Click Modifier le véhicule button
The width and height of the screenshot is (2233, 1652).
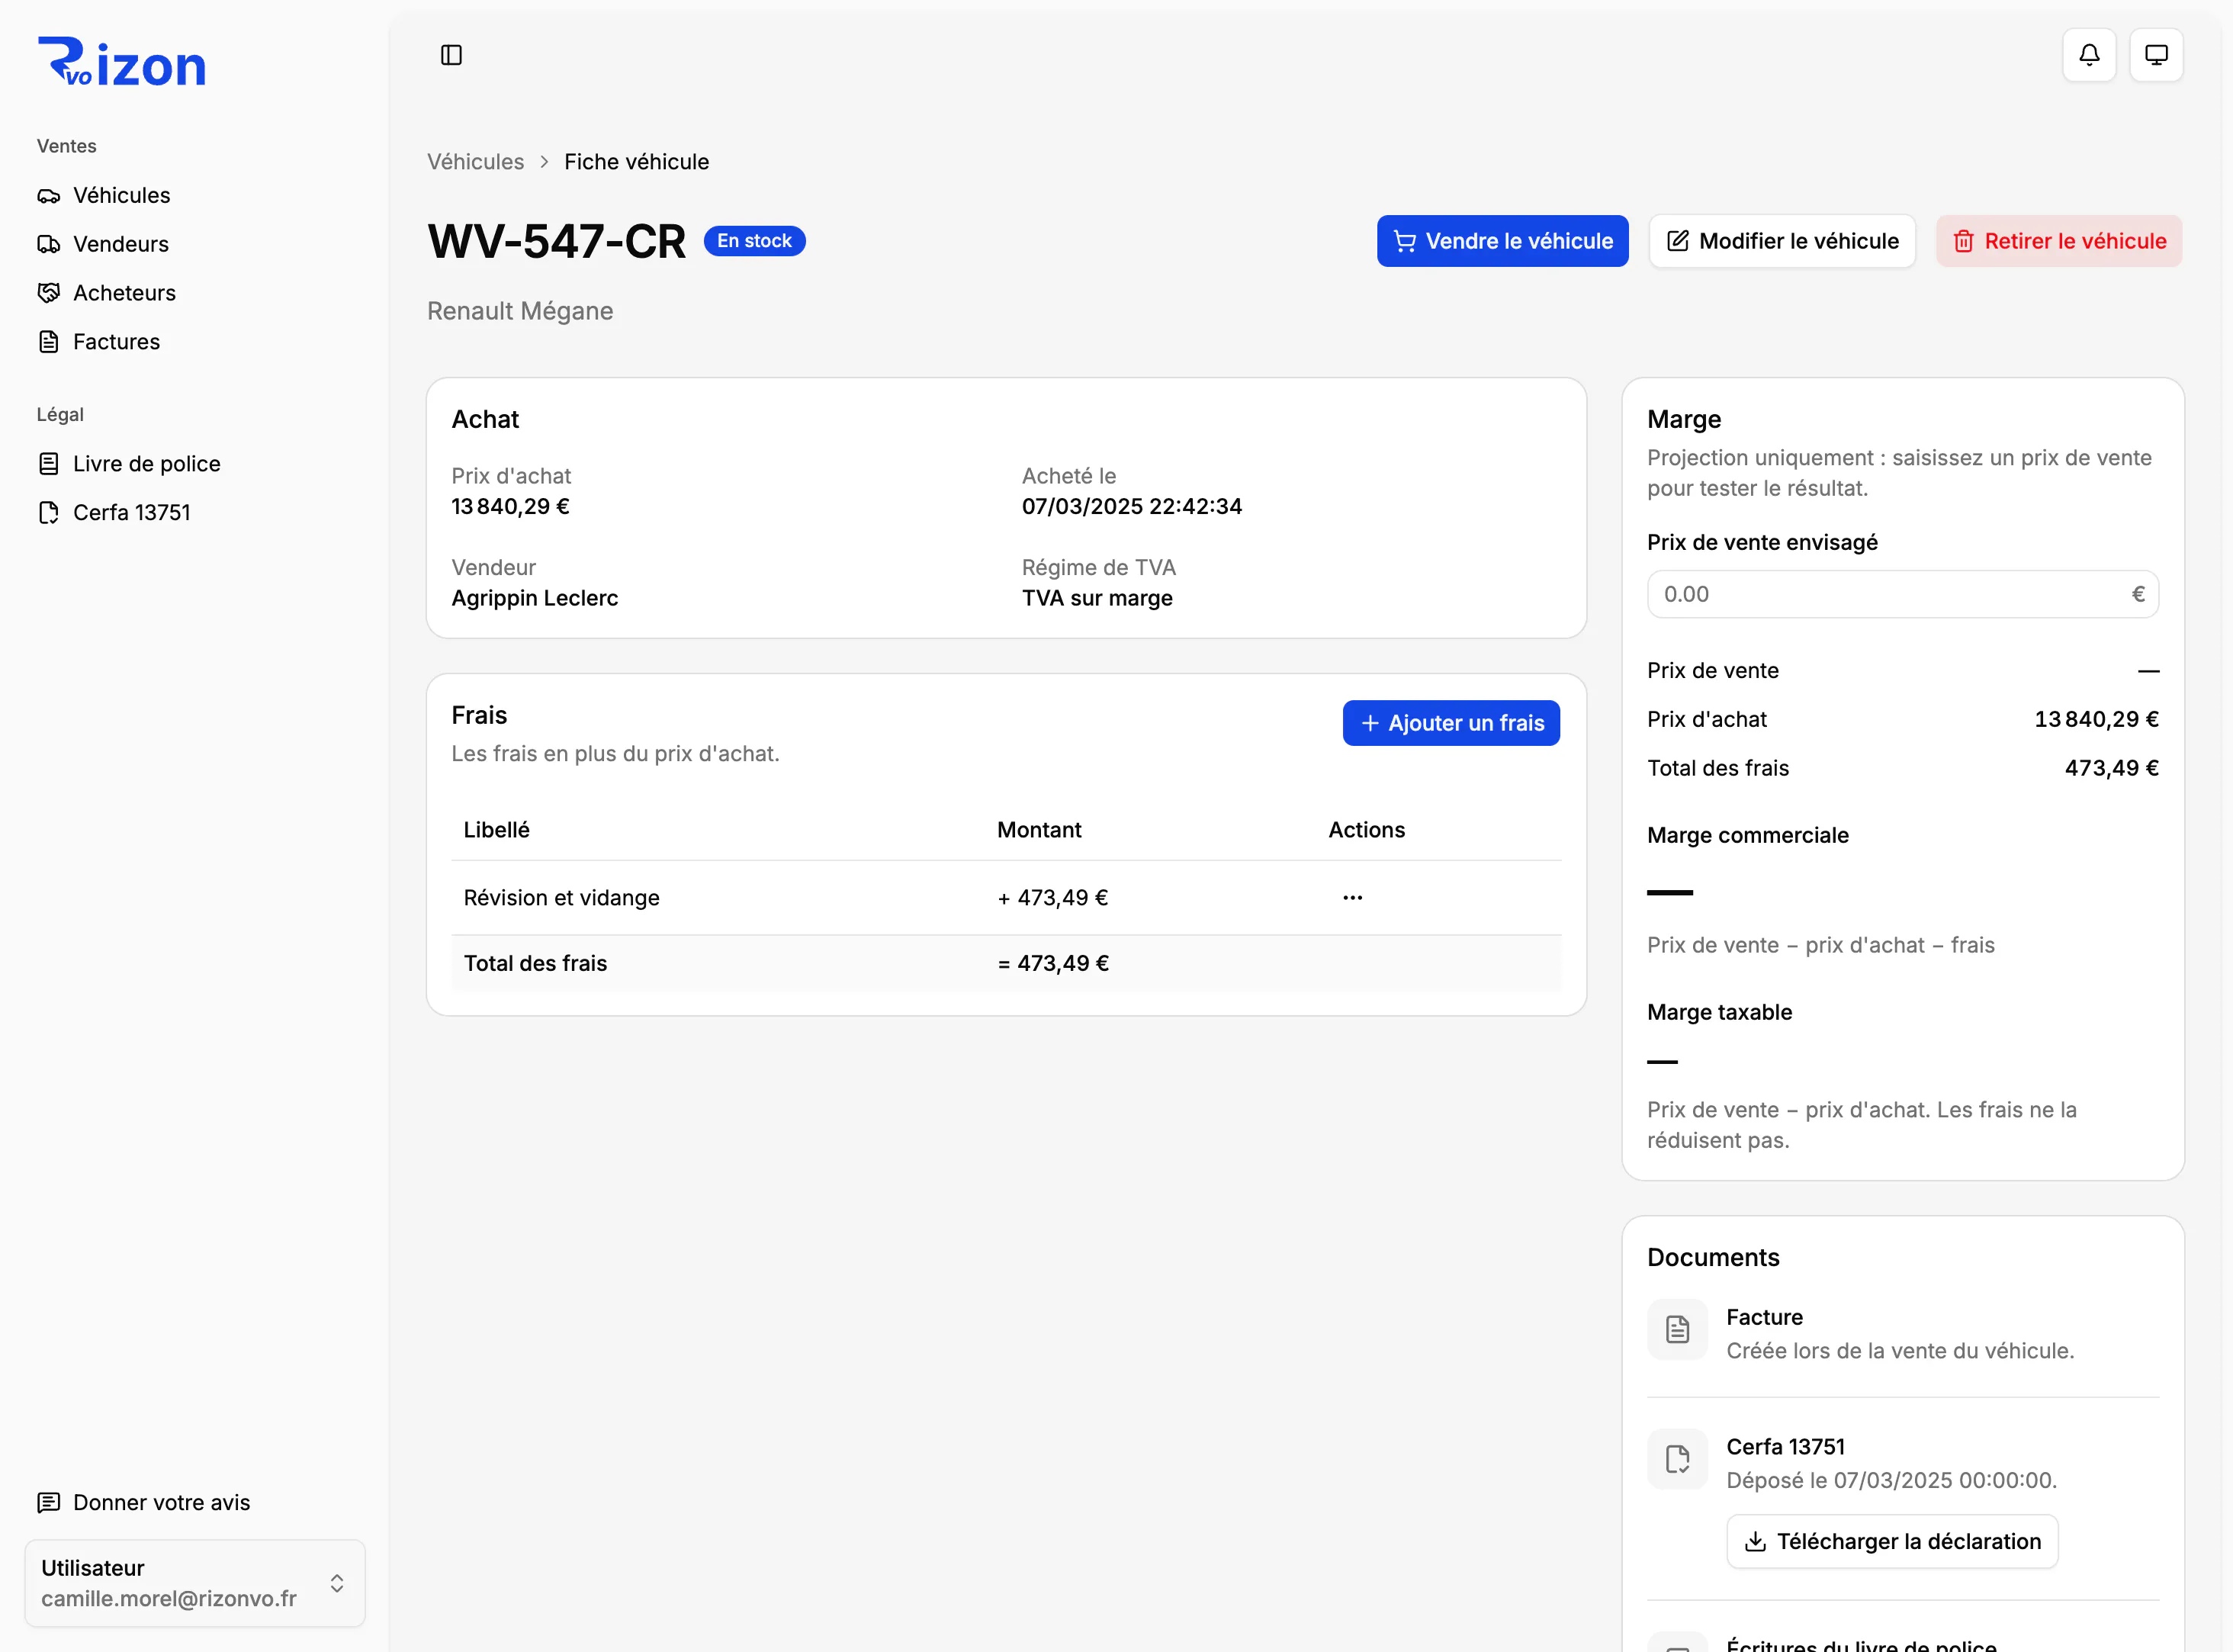pos(1782,241)
